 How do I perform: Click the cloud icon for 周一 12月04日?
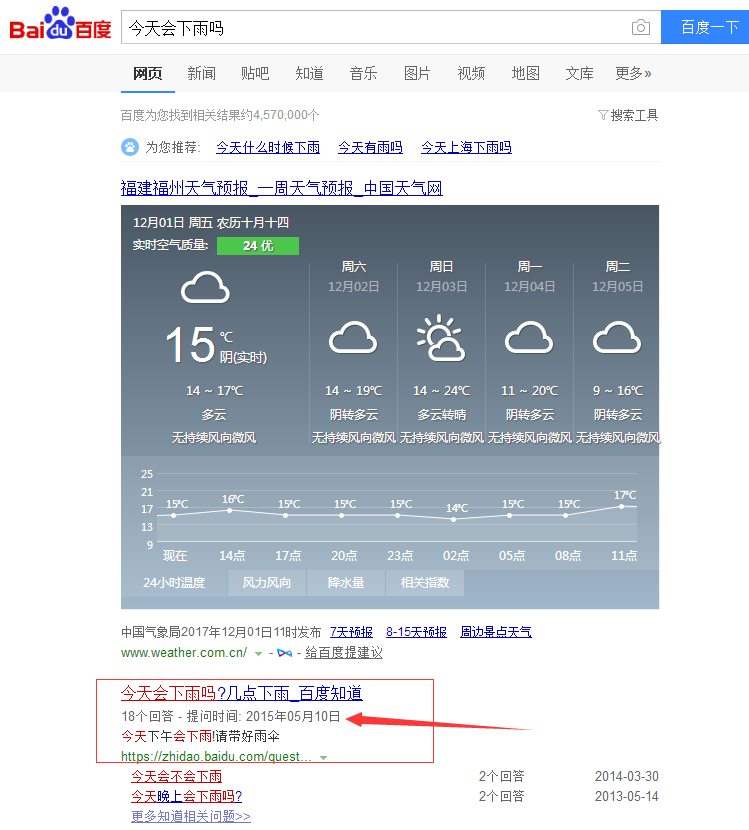tap(529, 337)
